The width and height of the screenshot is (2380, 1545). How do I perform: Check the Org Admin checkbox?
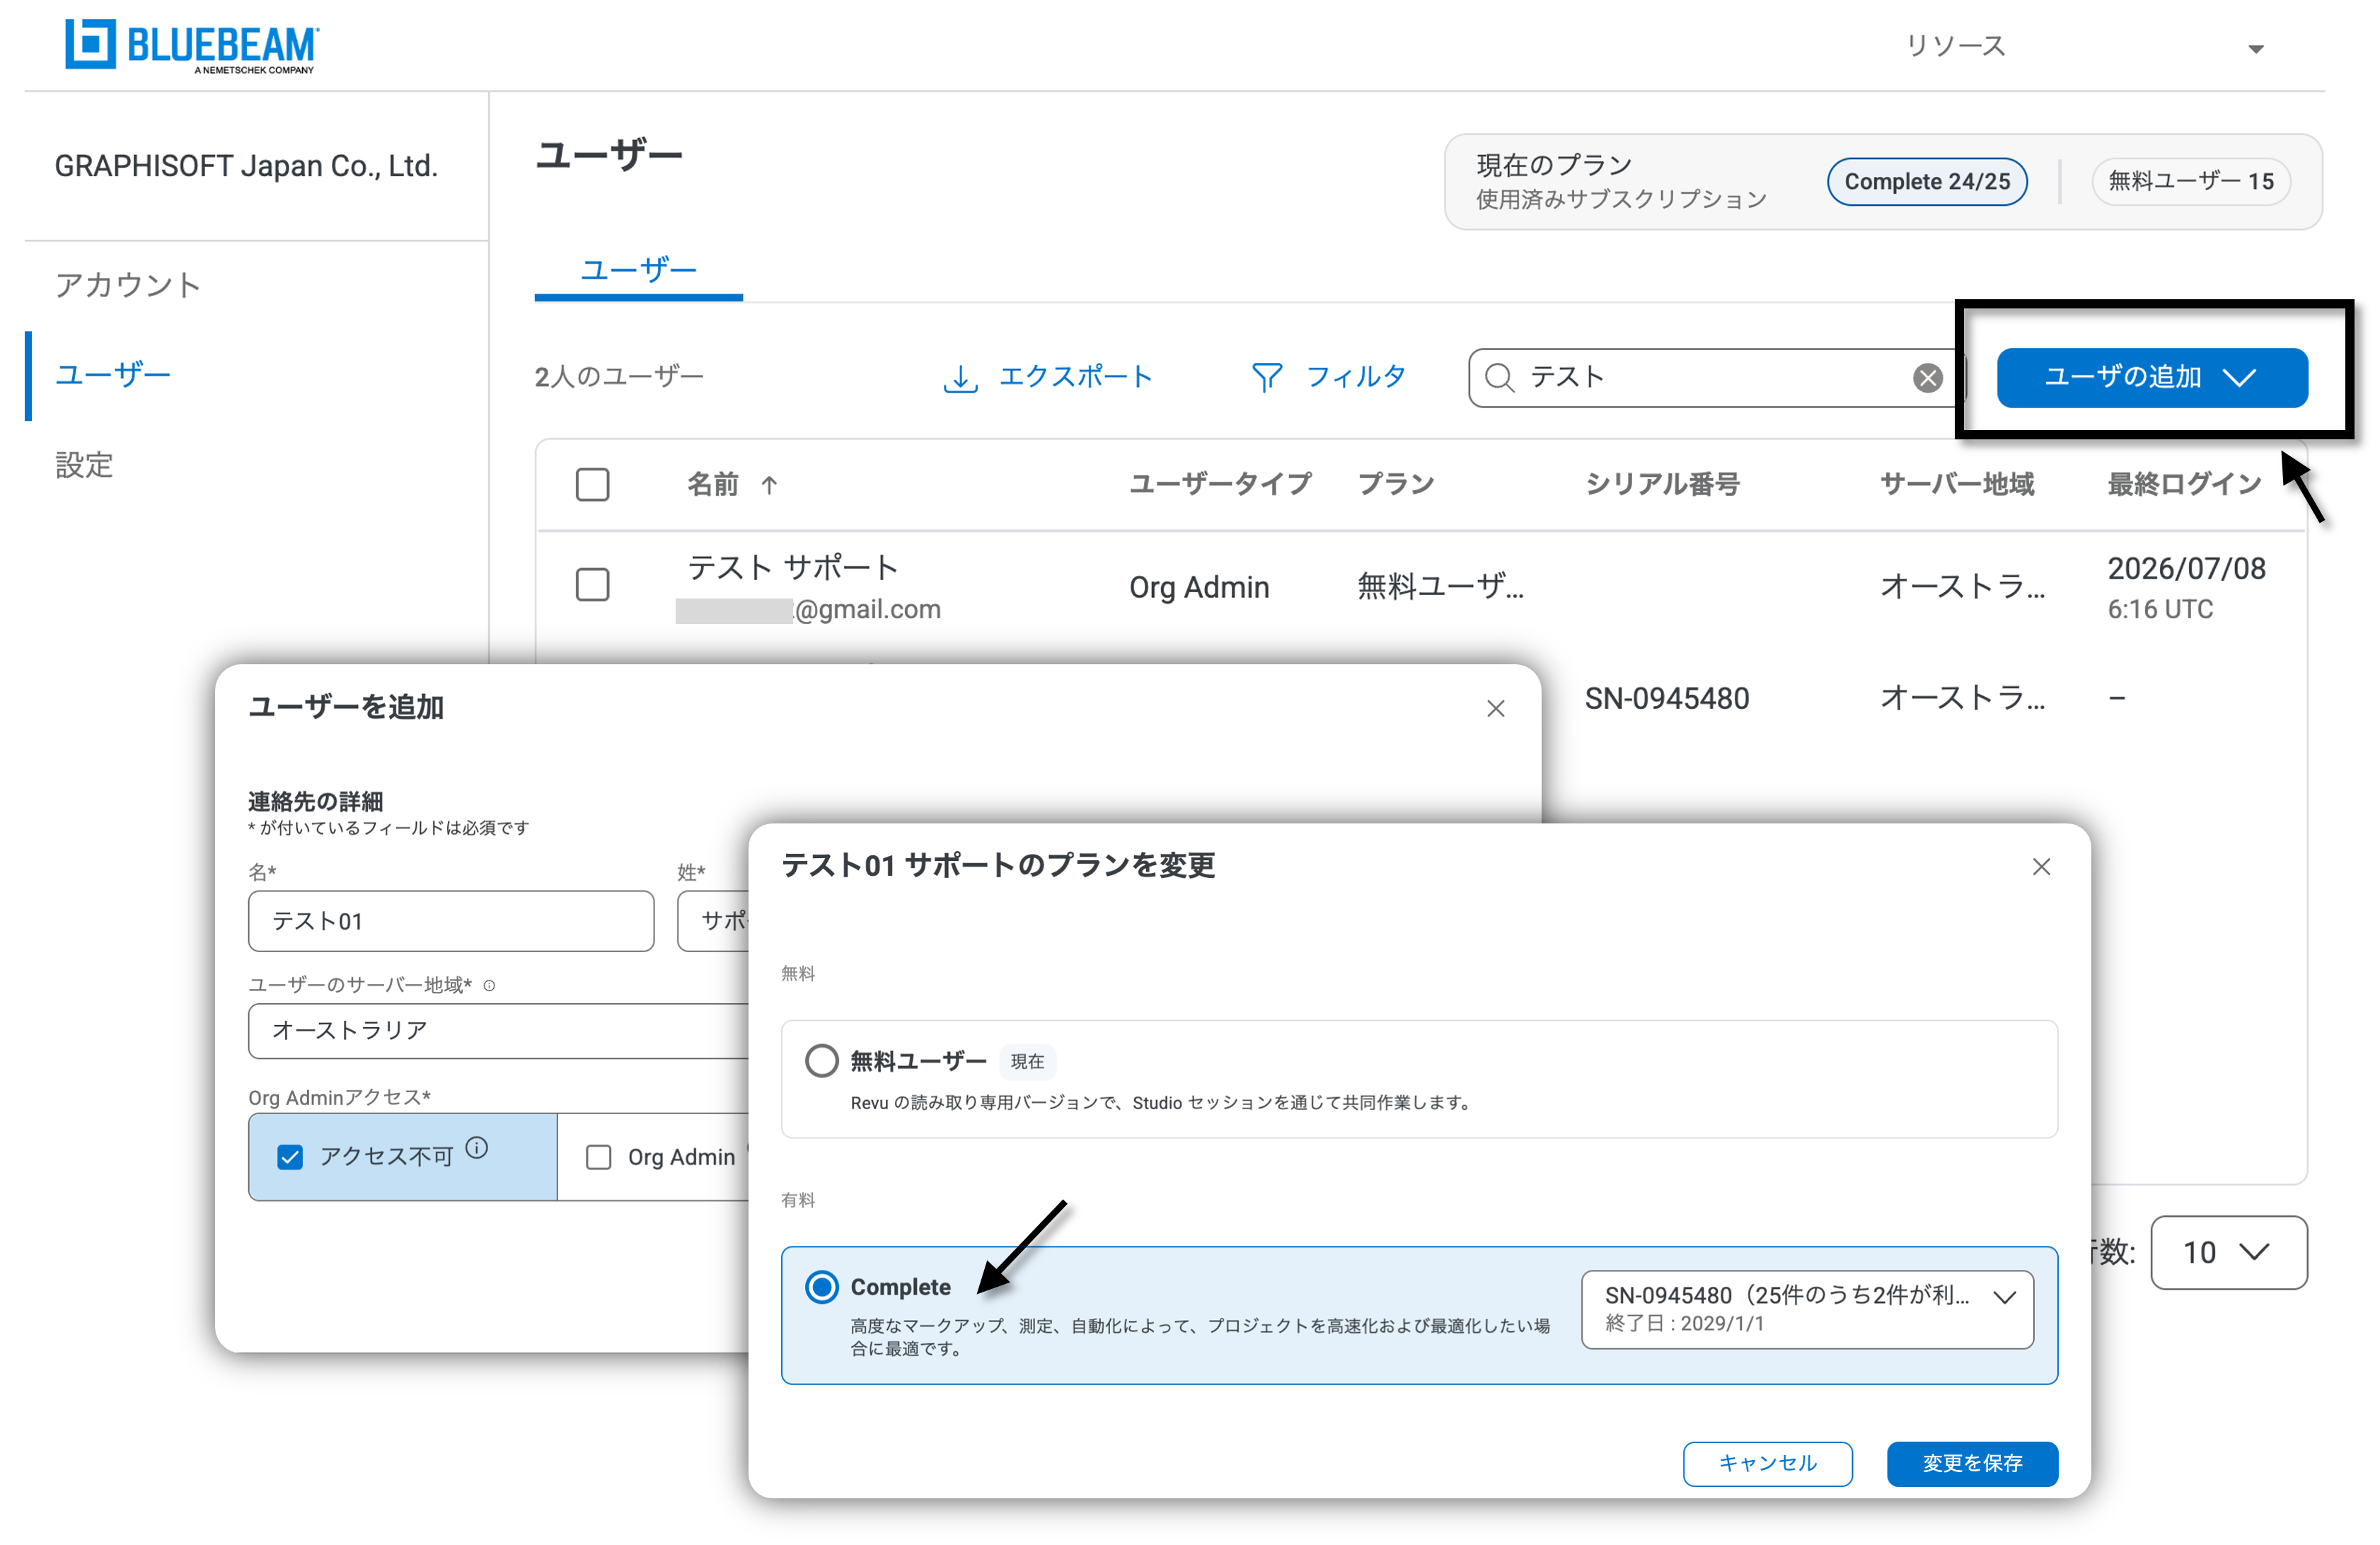598,1157
